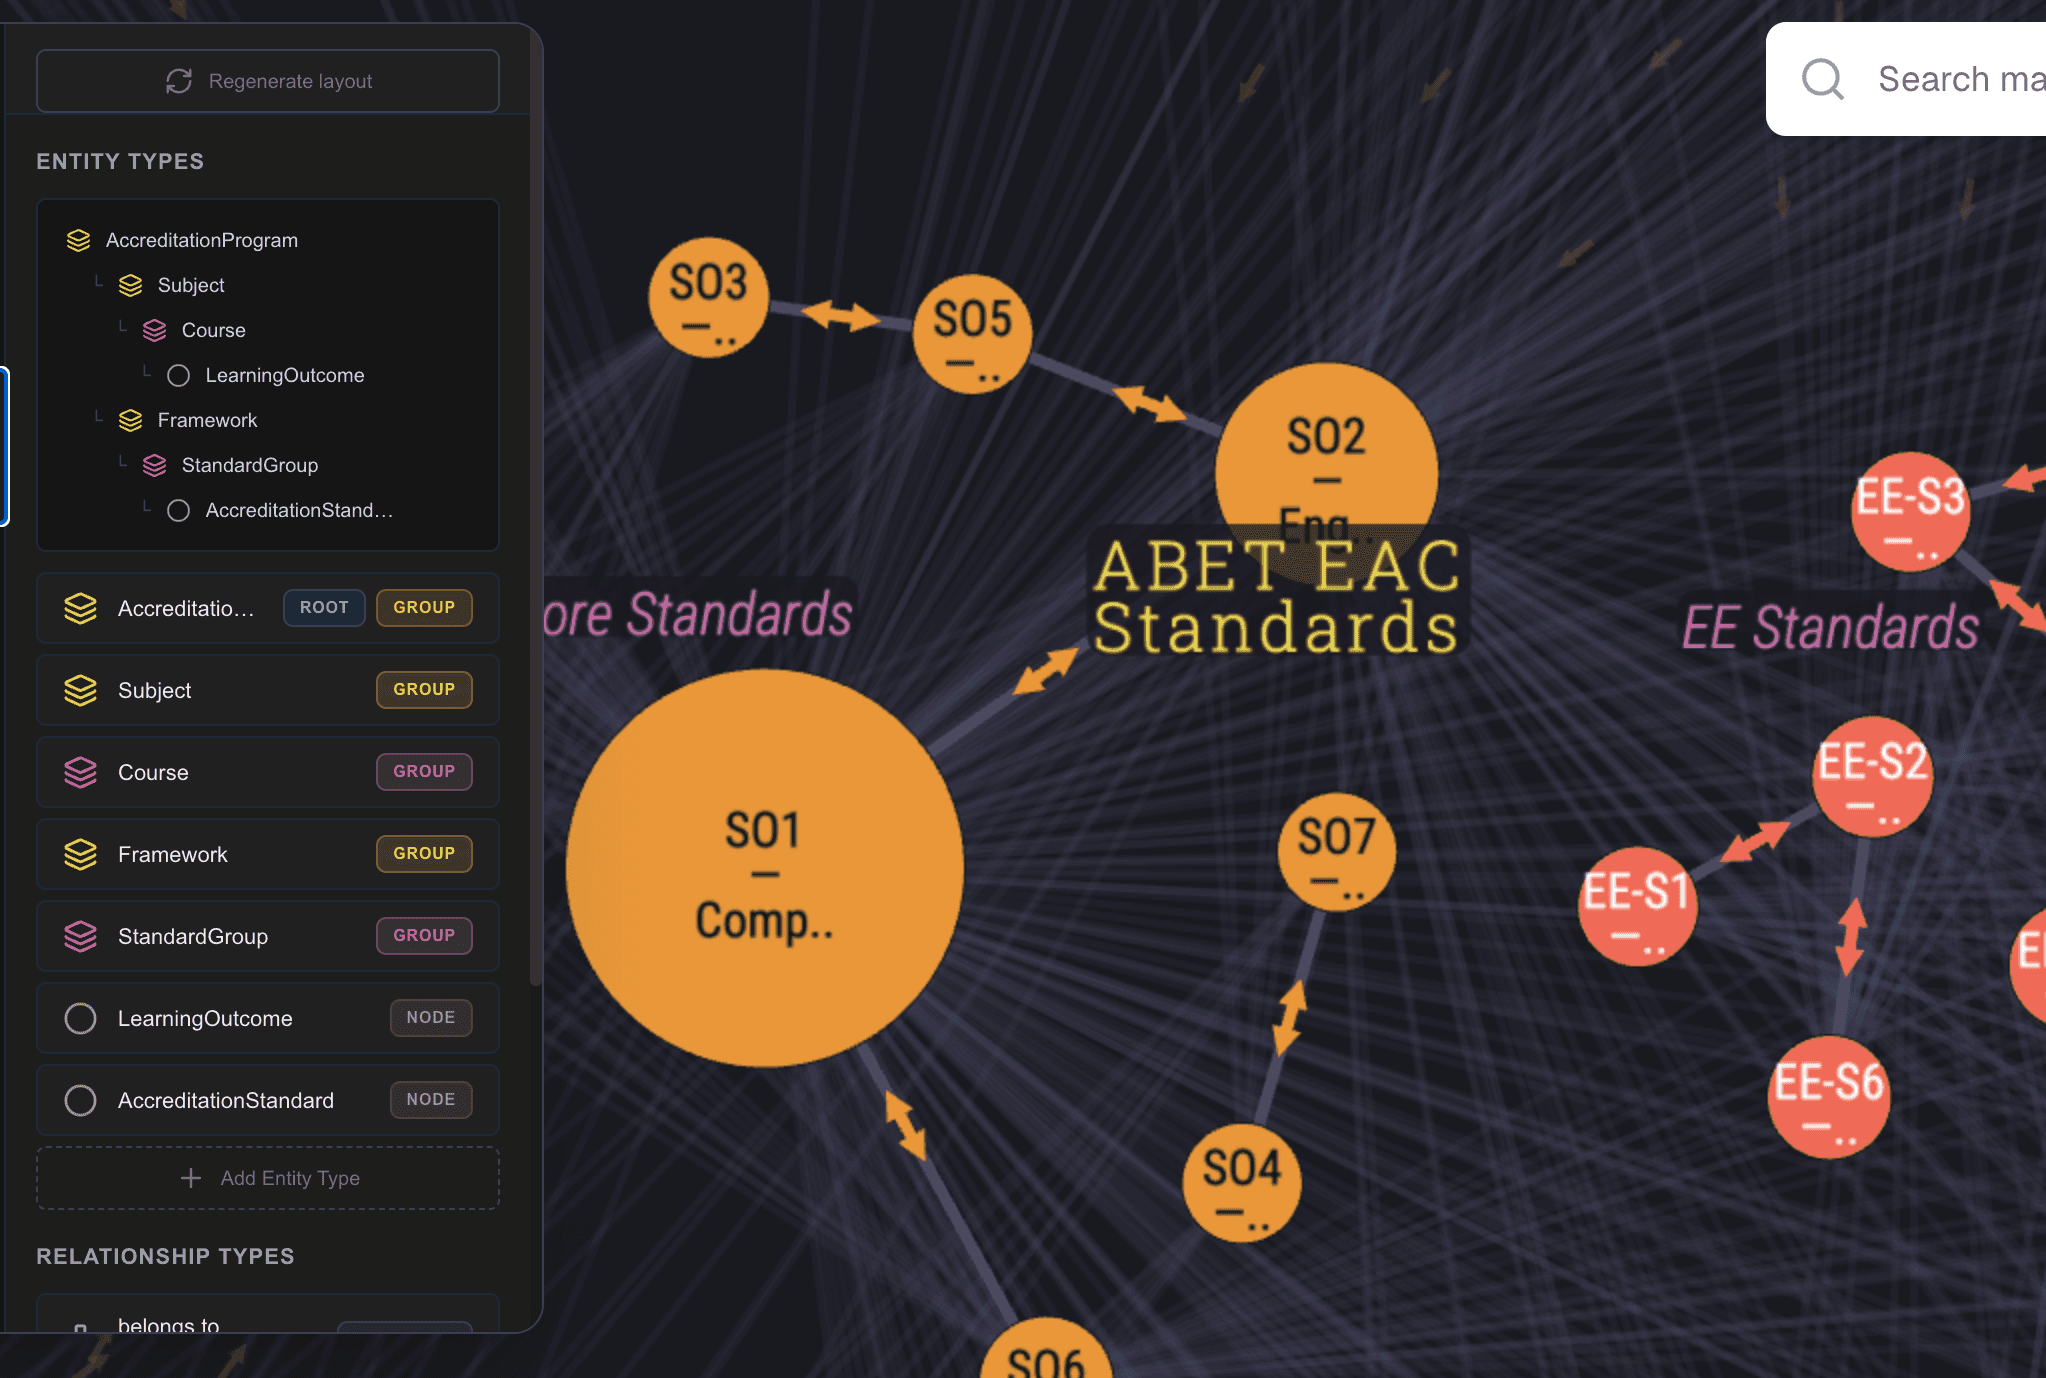Click the GROUP badge on the Accreditatio… card
Image resolution: width=2046 pixels, height=1378 pixels.
[424, 607]
